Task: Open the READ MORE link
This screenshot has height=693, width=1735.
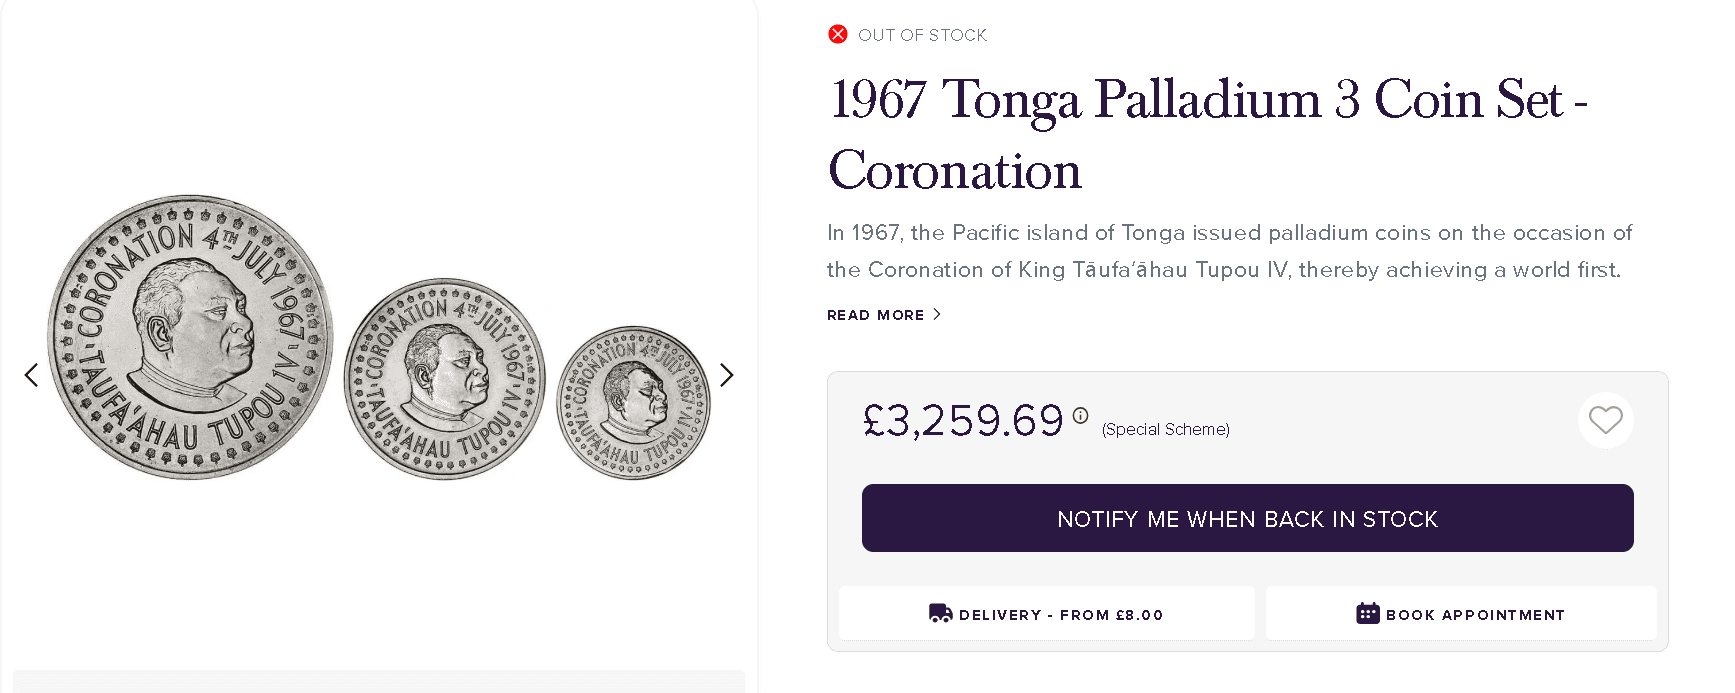Action: 875,315
